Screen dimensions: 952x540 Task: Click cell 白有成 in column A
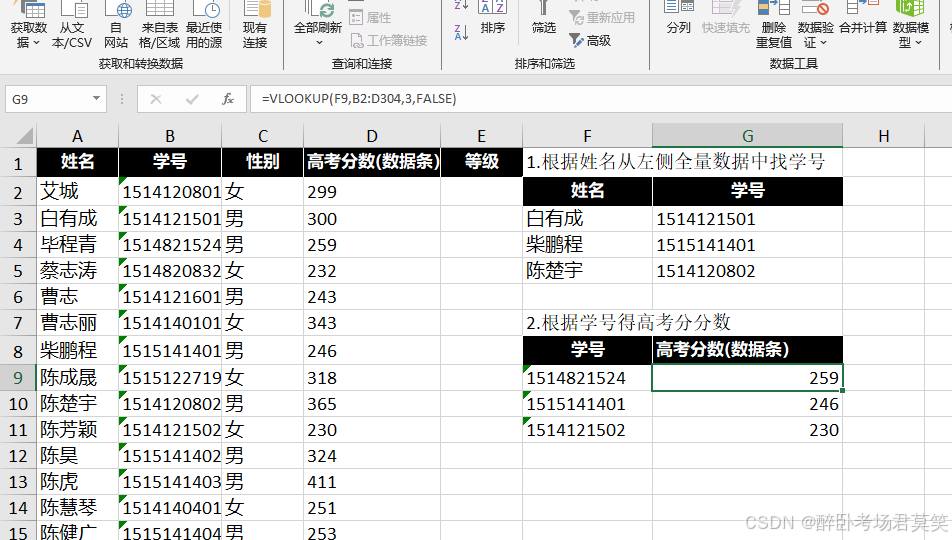pos(77,219)
